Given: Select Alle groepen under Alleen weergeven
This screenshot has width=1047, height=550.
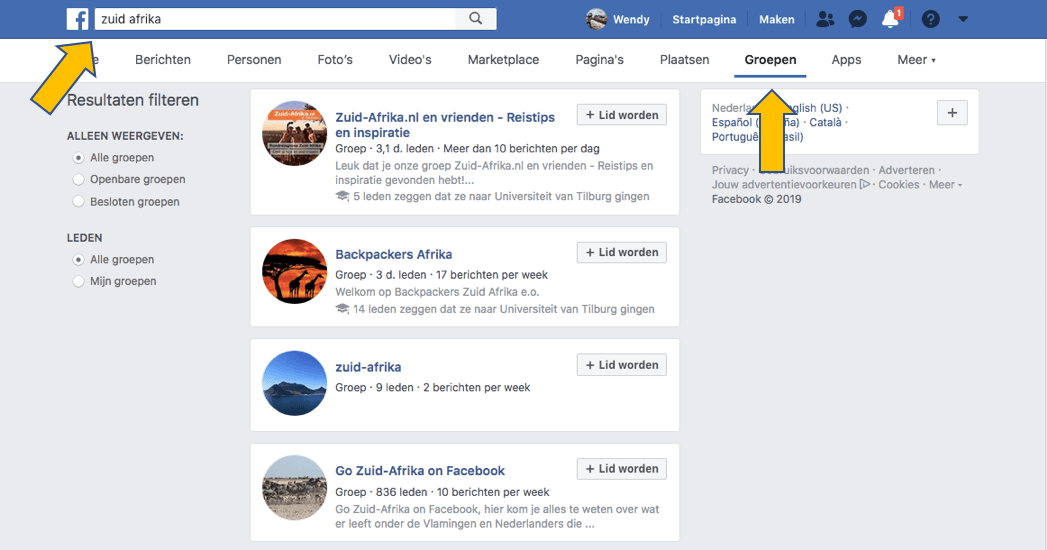Looking at the screenshot, I should [78, 158].
